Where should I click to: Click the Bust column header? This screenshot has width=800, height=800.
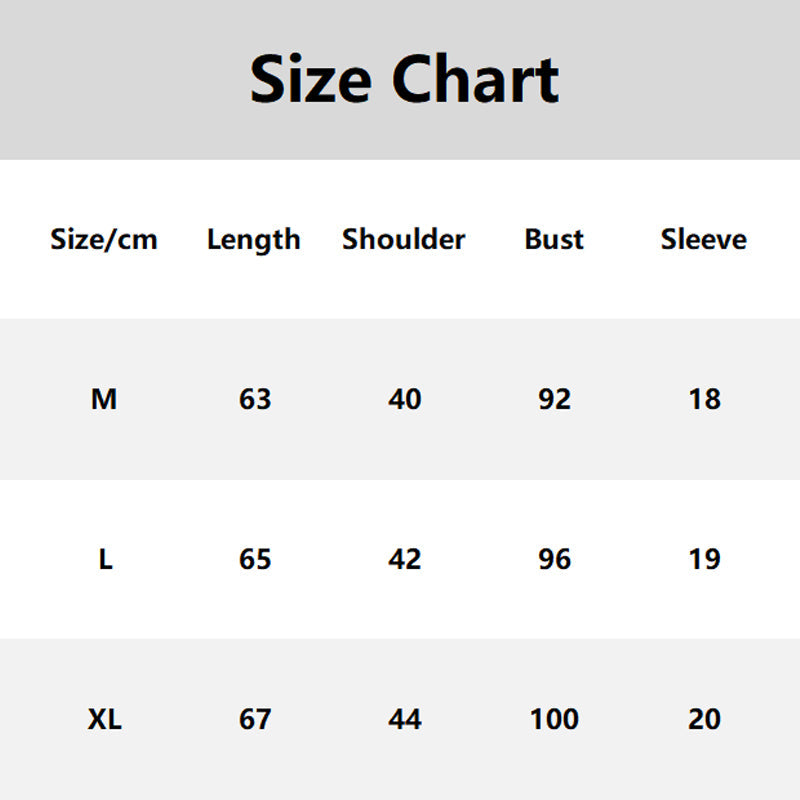pyautogui.click(x=554, y=240)
